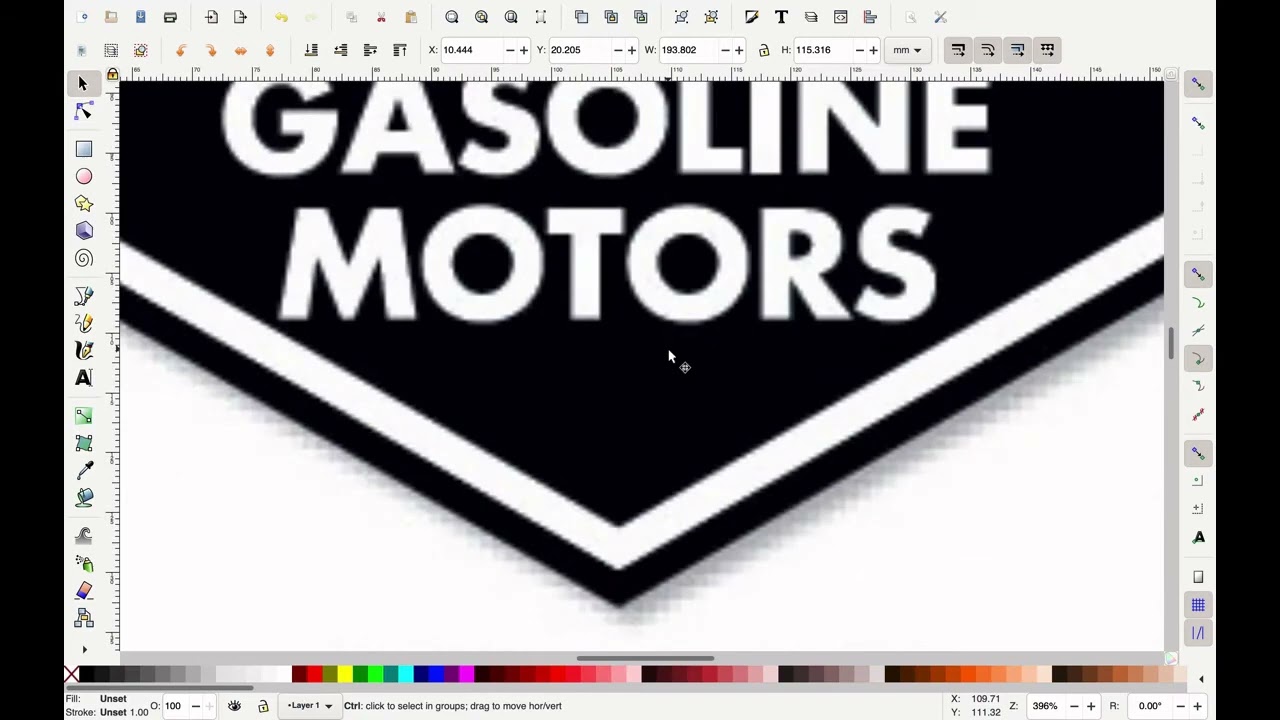
Task: Decrease H height value
Action: click(859, 50)
